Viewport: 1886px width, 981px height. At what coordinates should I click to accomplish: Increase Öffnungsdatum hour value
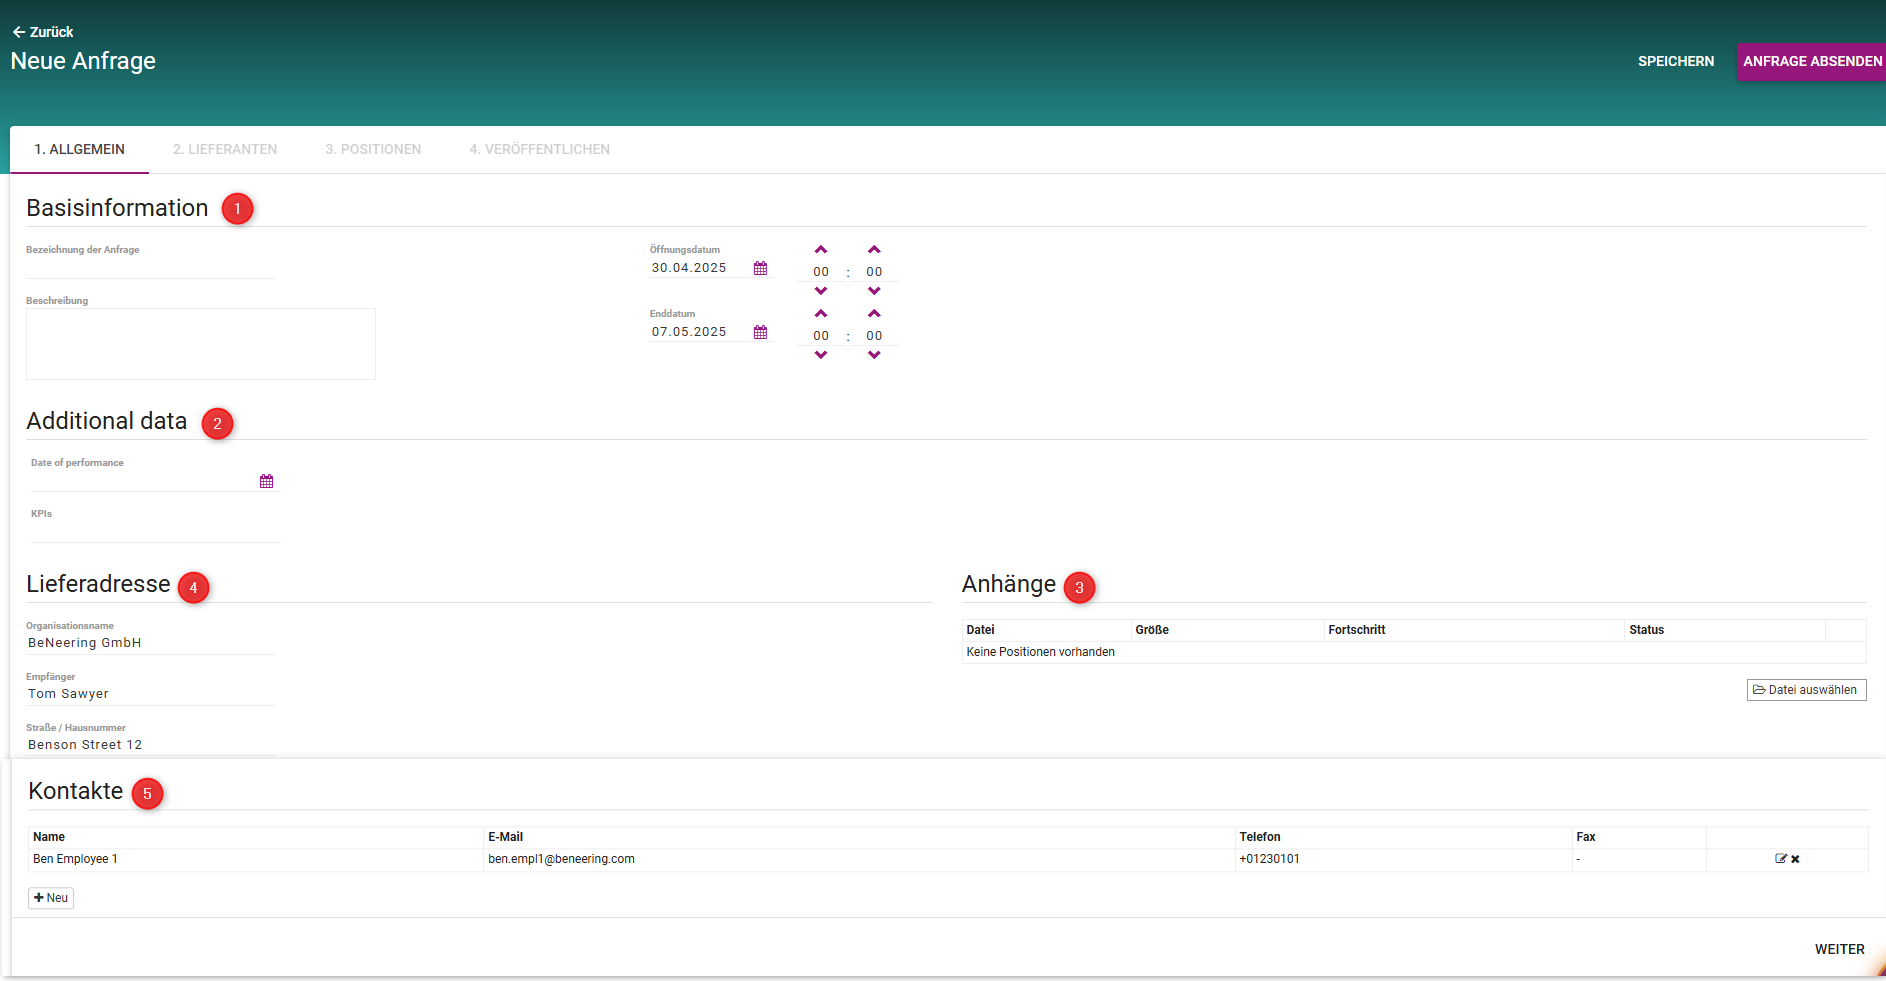pyautogui.click(x=821, y=250)
